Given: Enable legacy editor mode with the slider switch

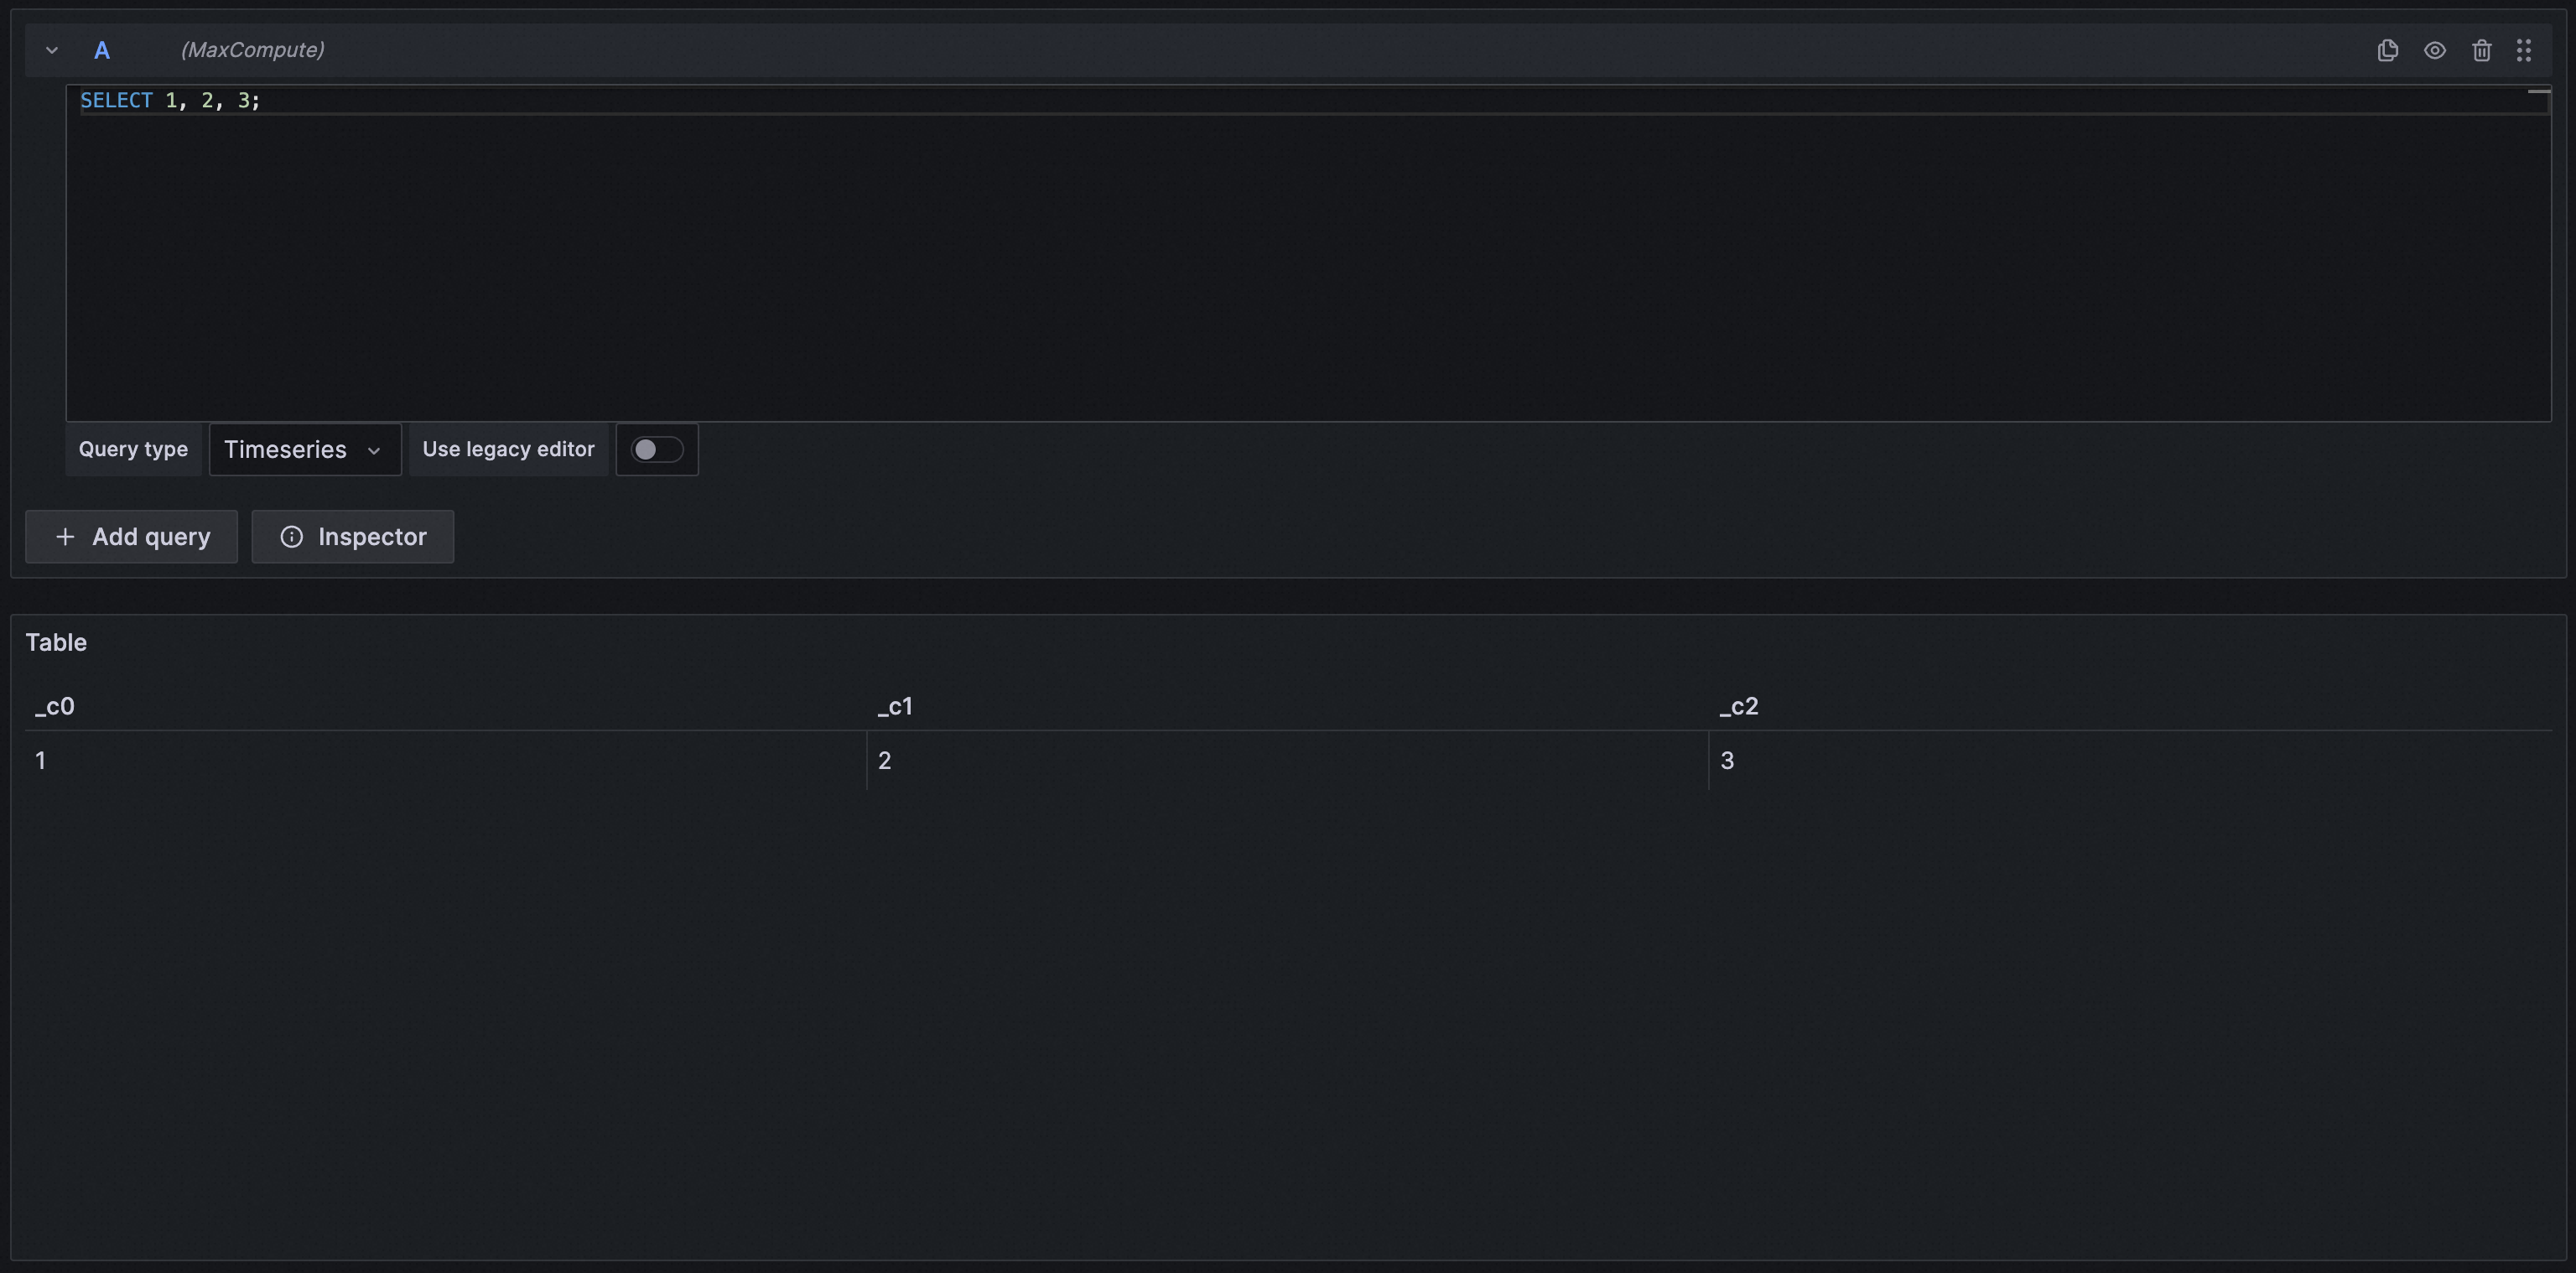Looking at the screenshot, I should (x=657, y=449).
